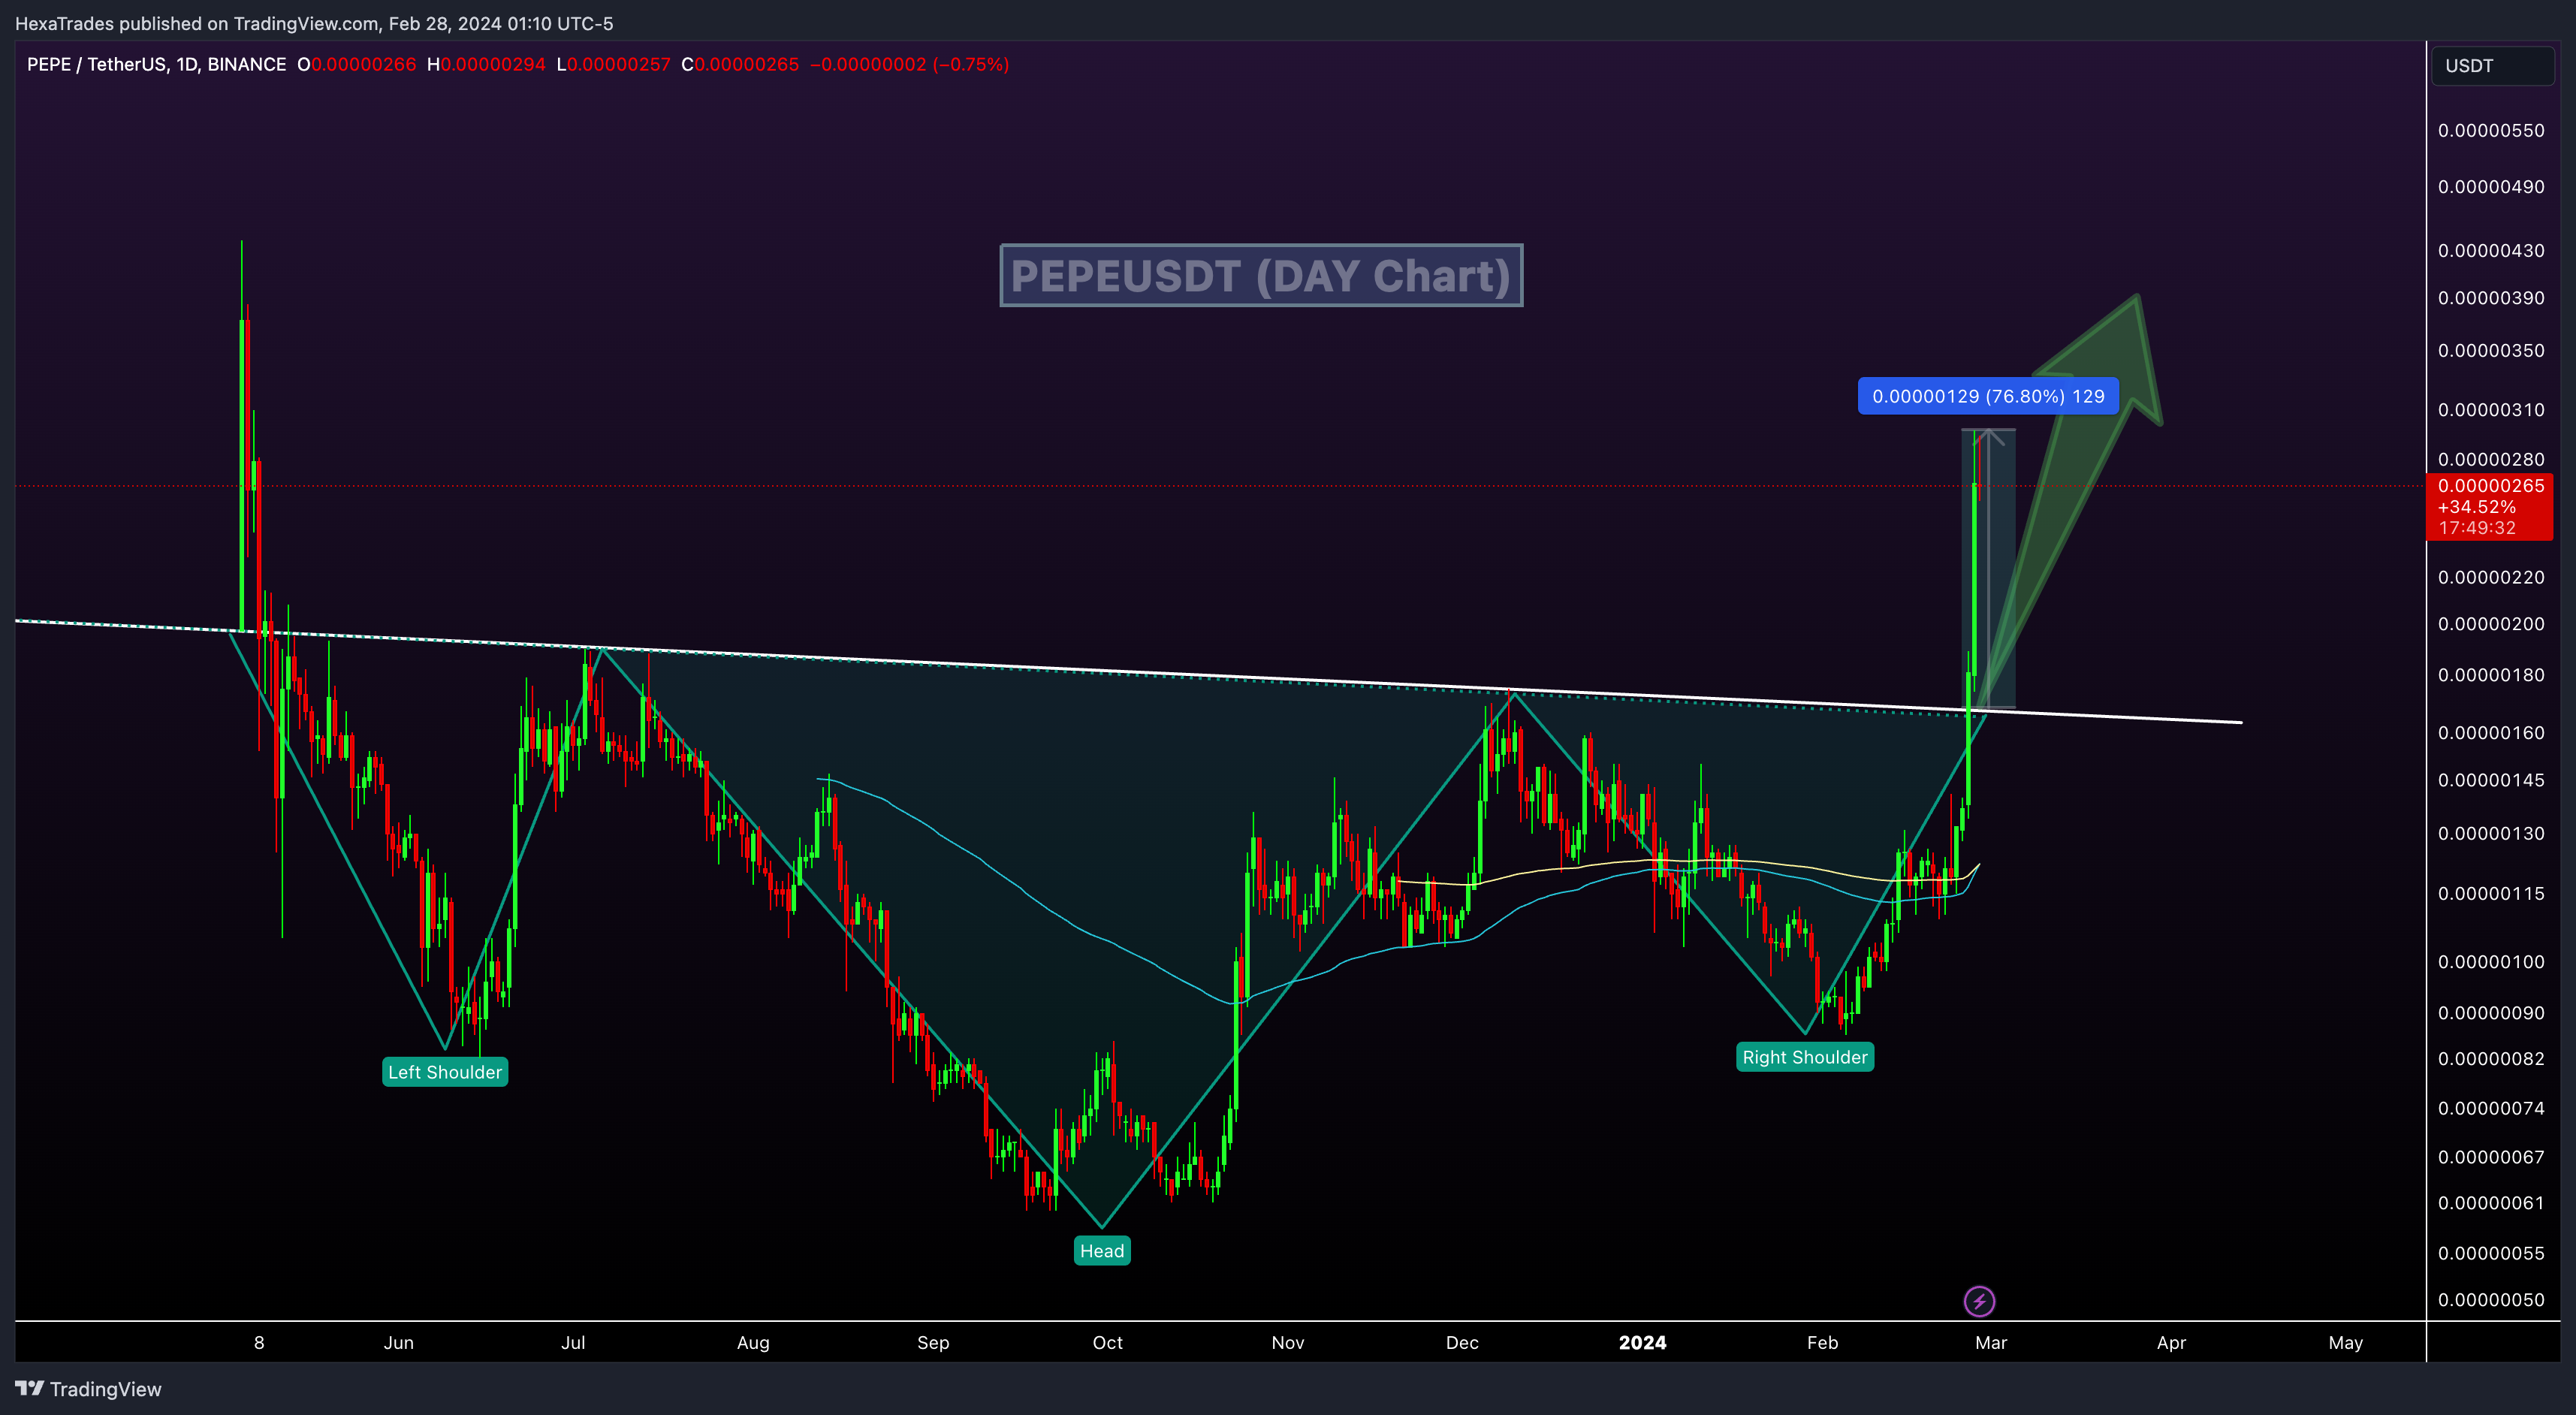Viewport: 2576px width, 1415px height.
Task: Click the HexaTrades published header text
Action: coord(314,23)
